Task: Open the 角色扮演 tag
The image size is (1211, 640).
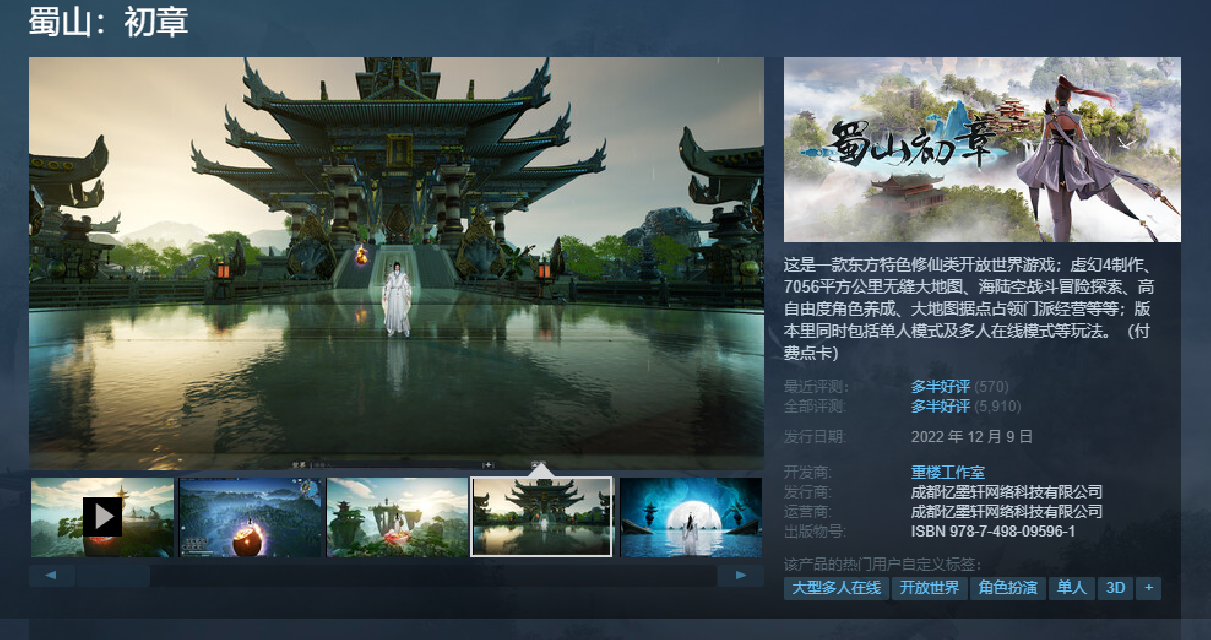Action: tap(1008, 588)
